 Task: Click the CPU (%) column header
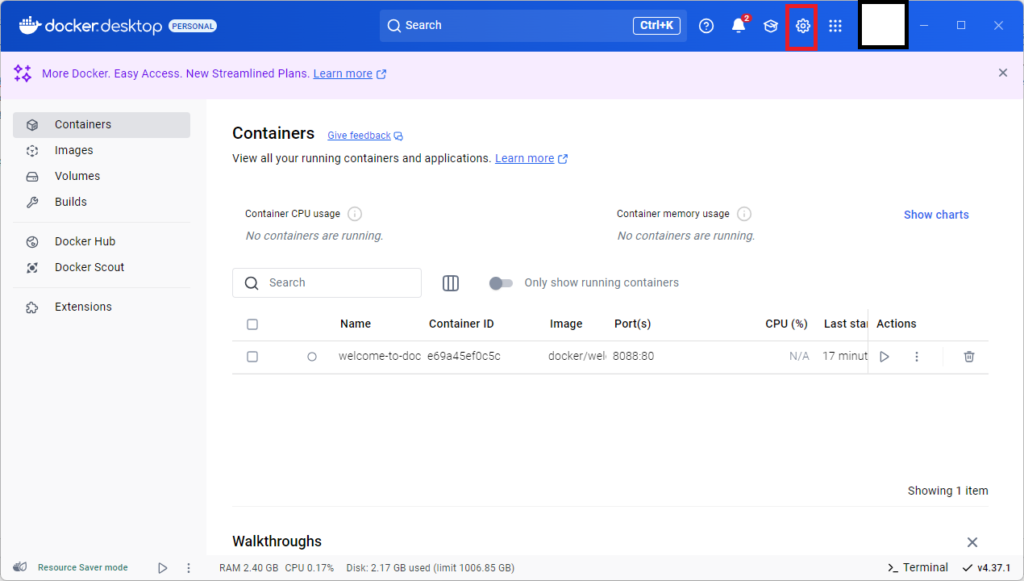pos(786,324)
